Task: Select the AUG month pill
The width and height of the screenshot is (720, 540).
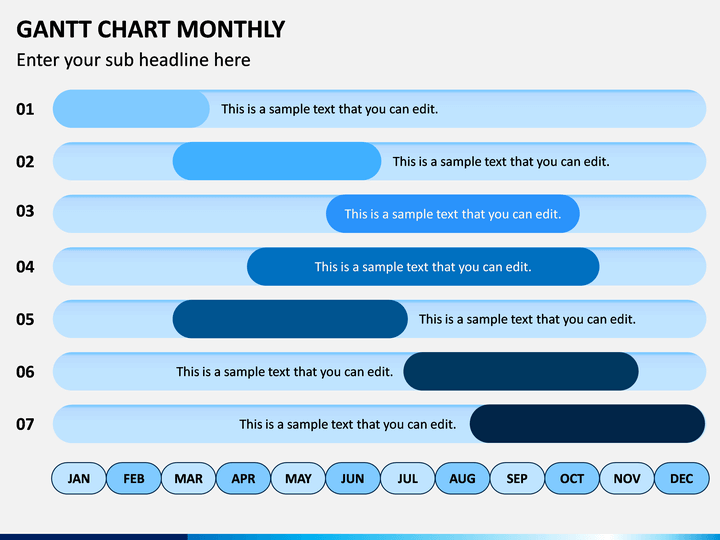Action: point(462,478)
